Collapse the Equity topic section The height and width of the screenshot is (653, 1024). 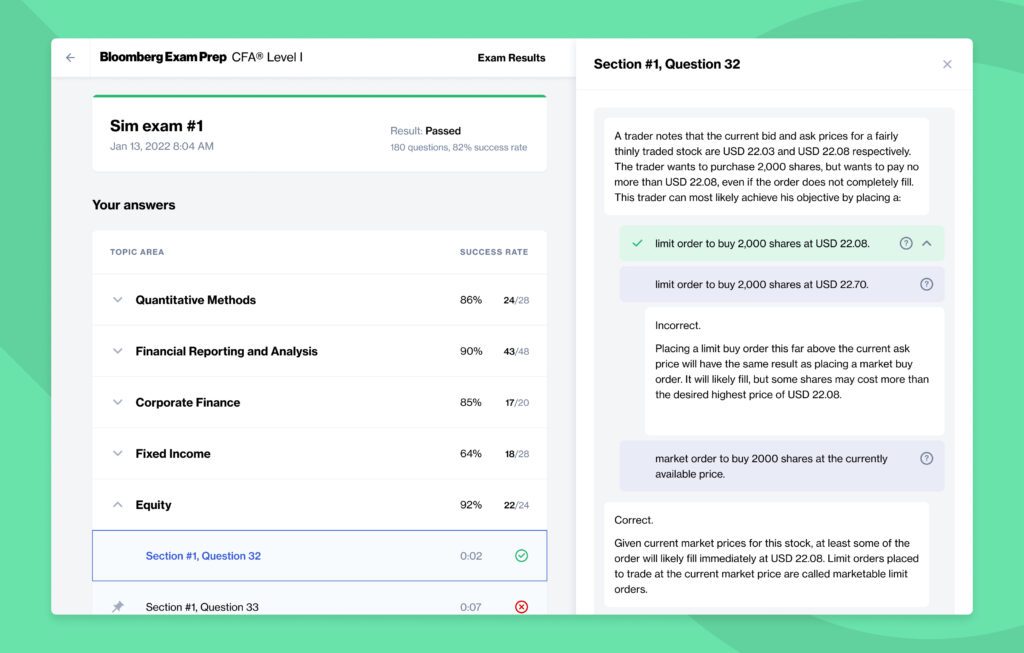[x=118, y=505]
